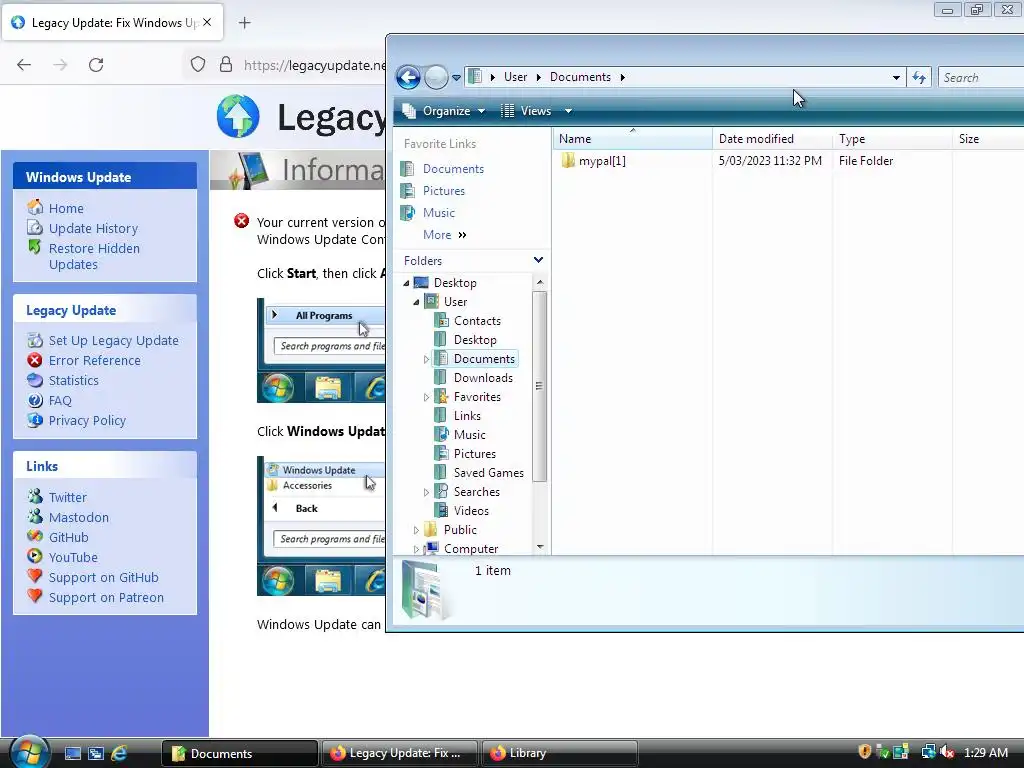Viewport: 1024px width, 768px height.
Task: Click Folders tree scrollbar down arrow
Action: point(540,547)
